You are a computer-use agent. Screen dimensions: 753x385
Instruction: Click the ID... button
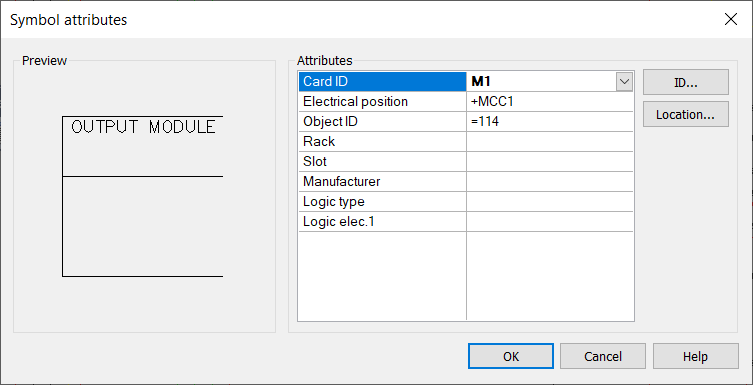(686, 82)
